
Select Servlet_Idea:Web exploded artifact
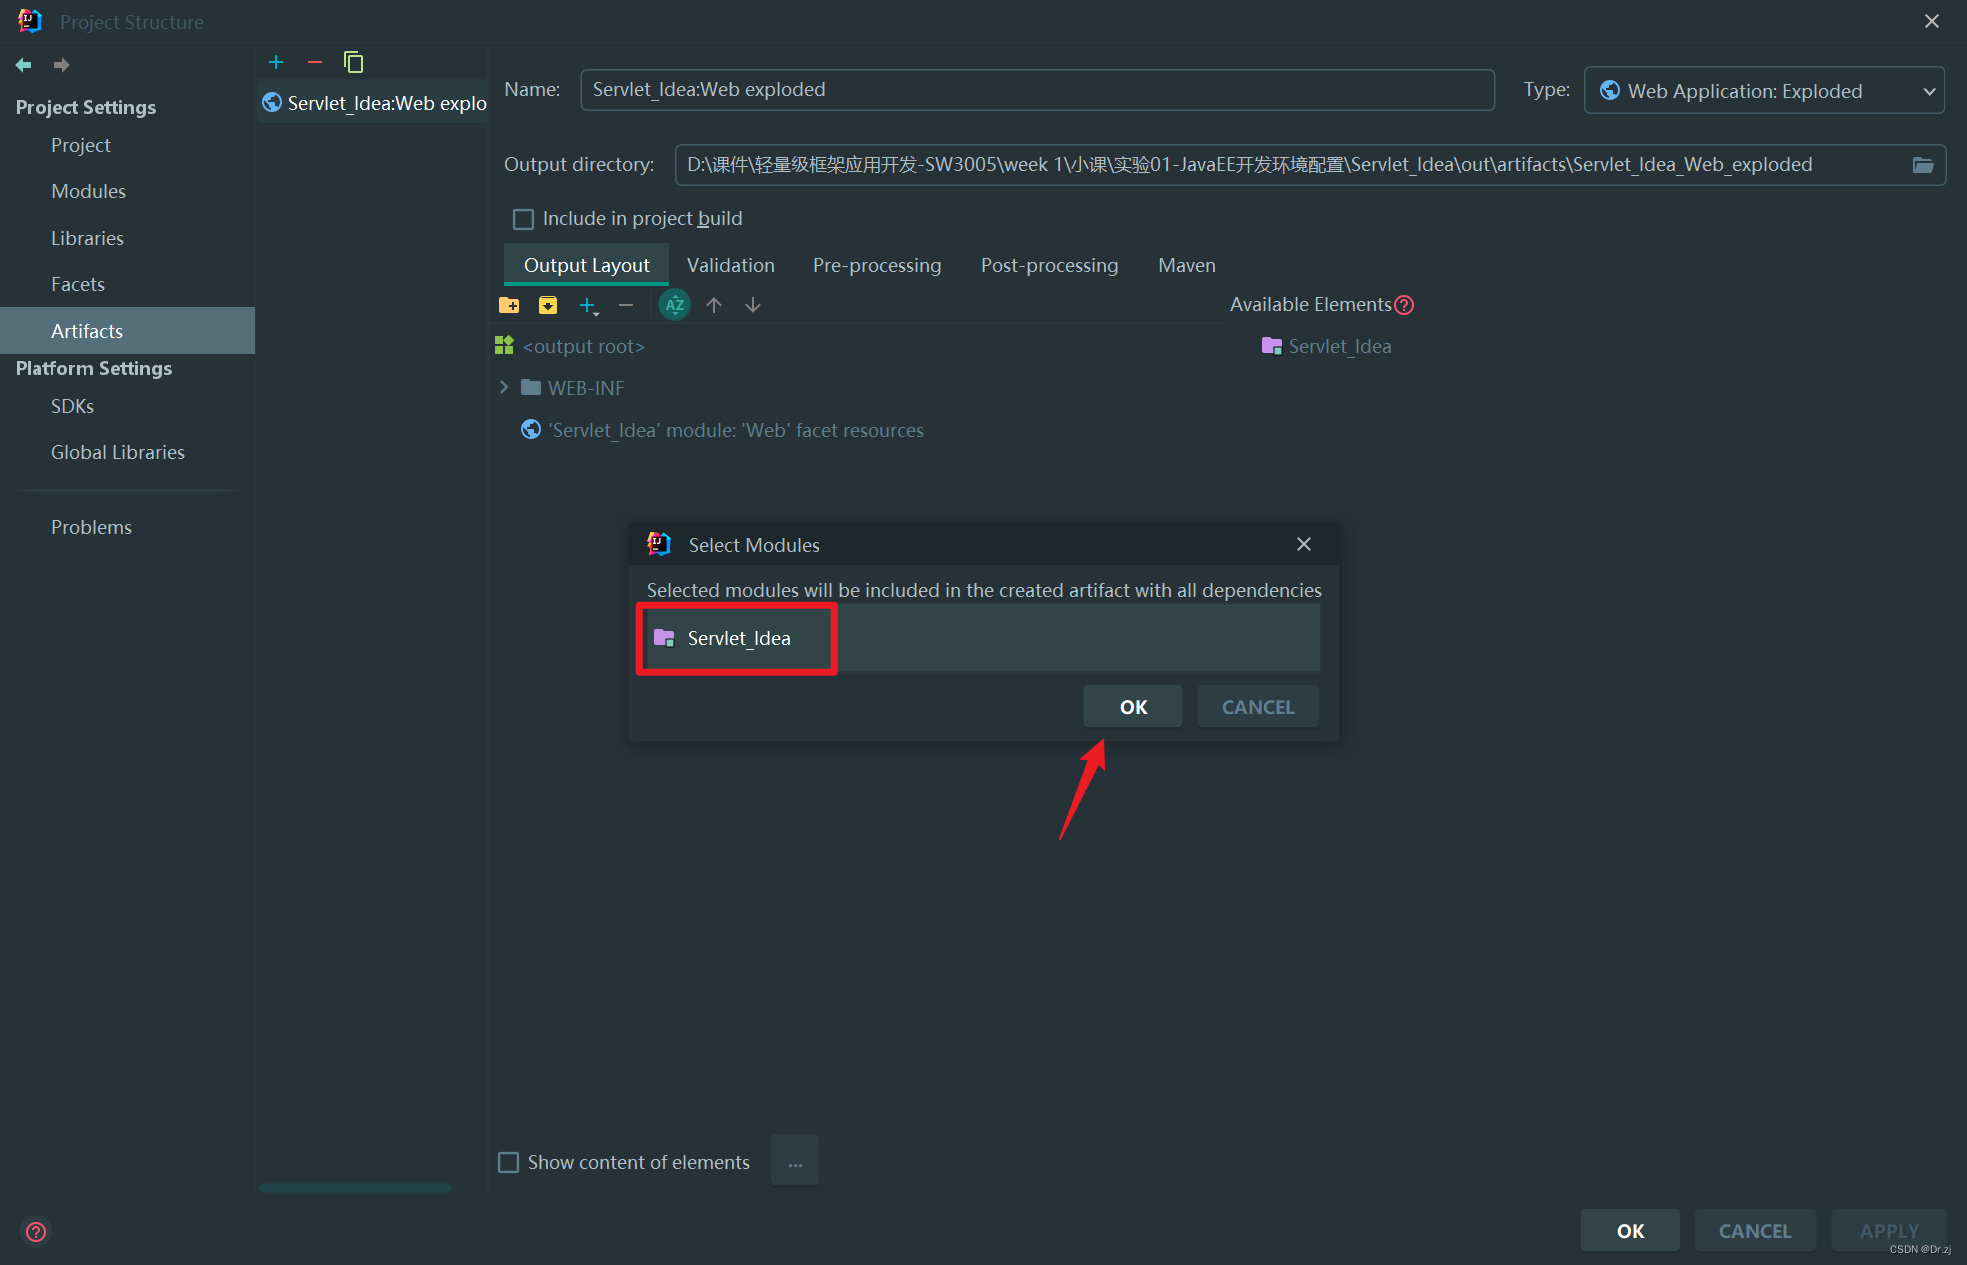(374, 103)
